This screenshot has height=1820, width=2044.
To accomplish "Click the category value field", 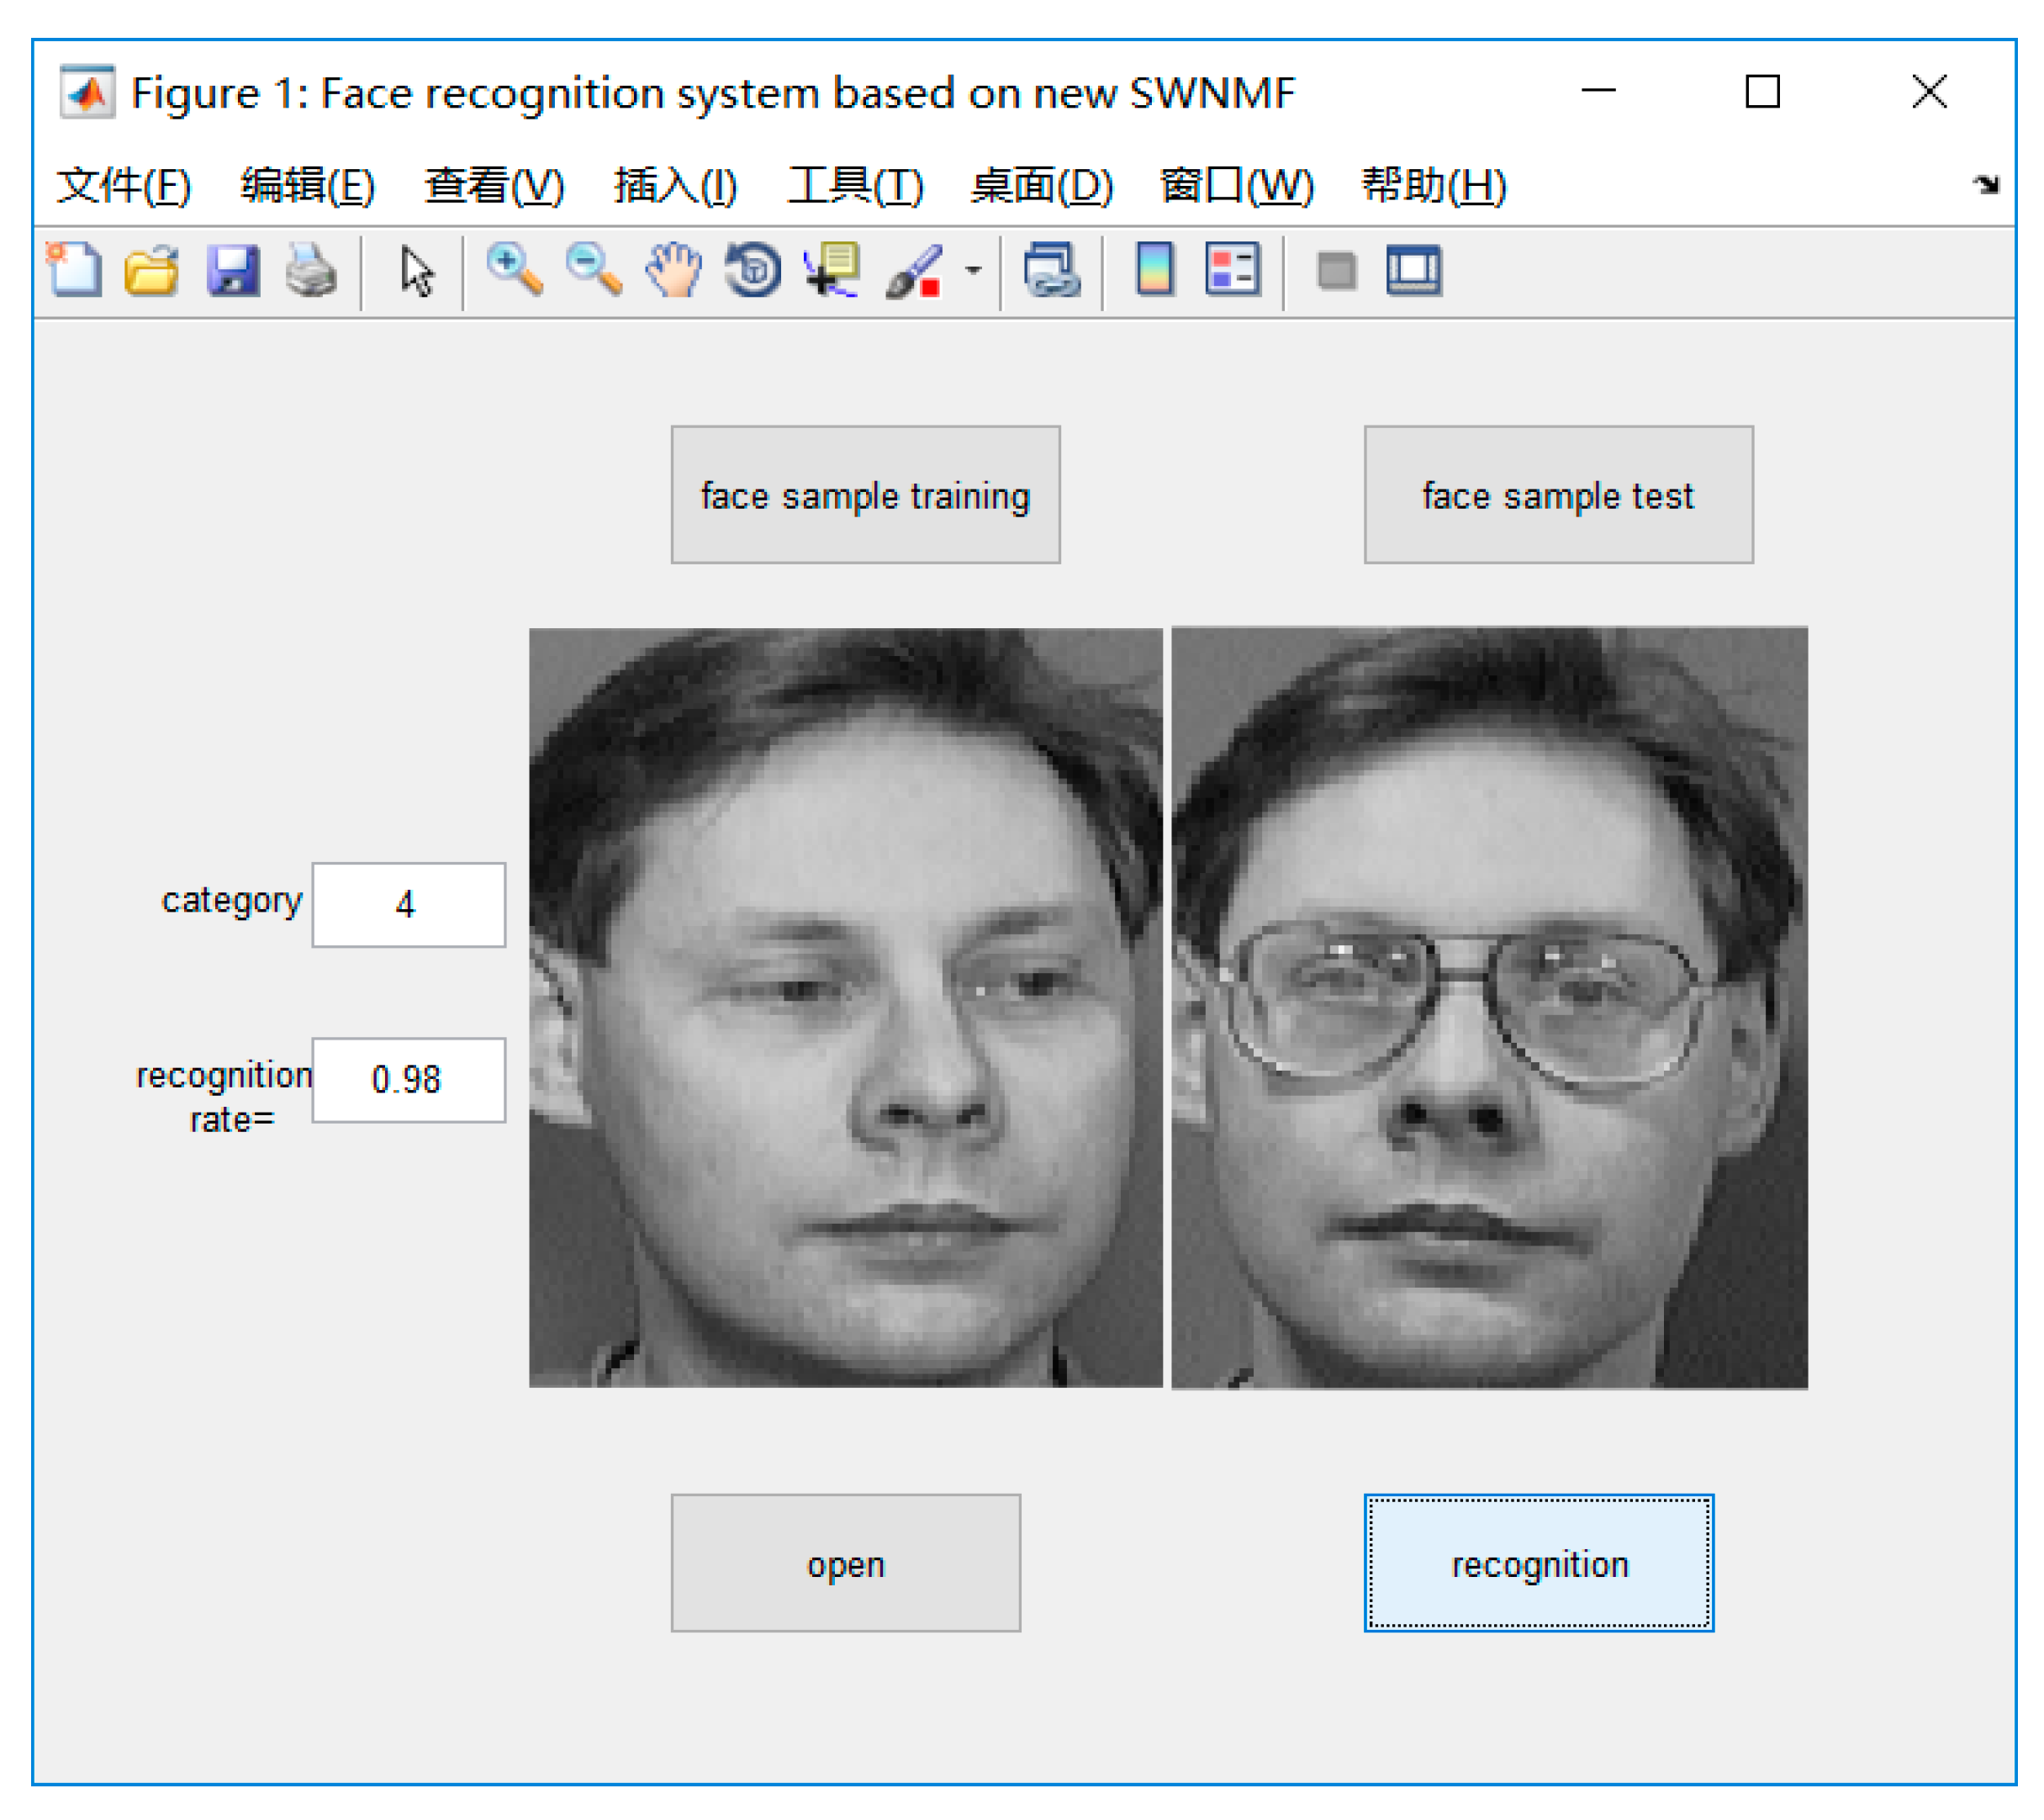I will coord(408,905).
